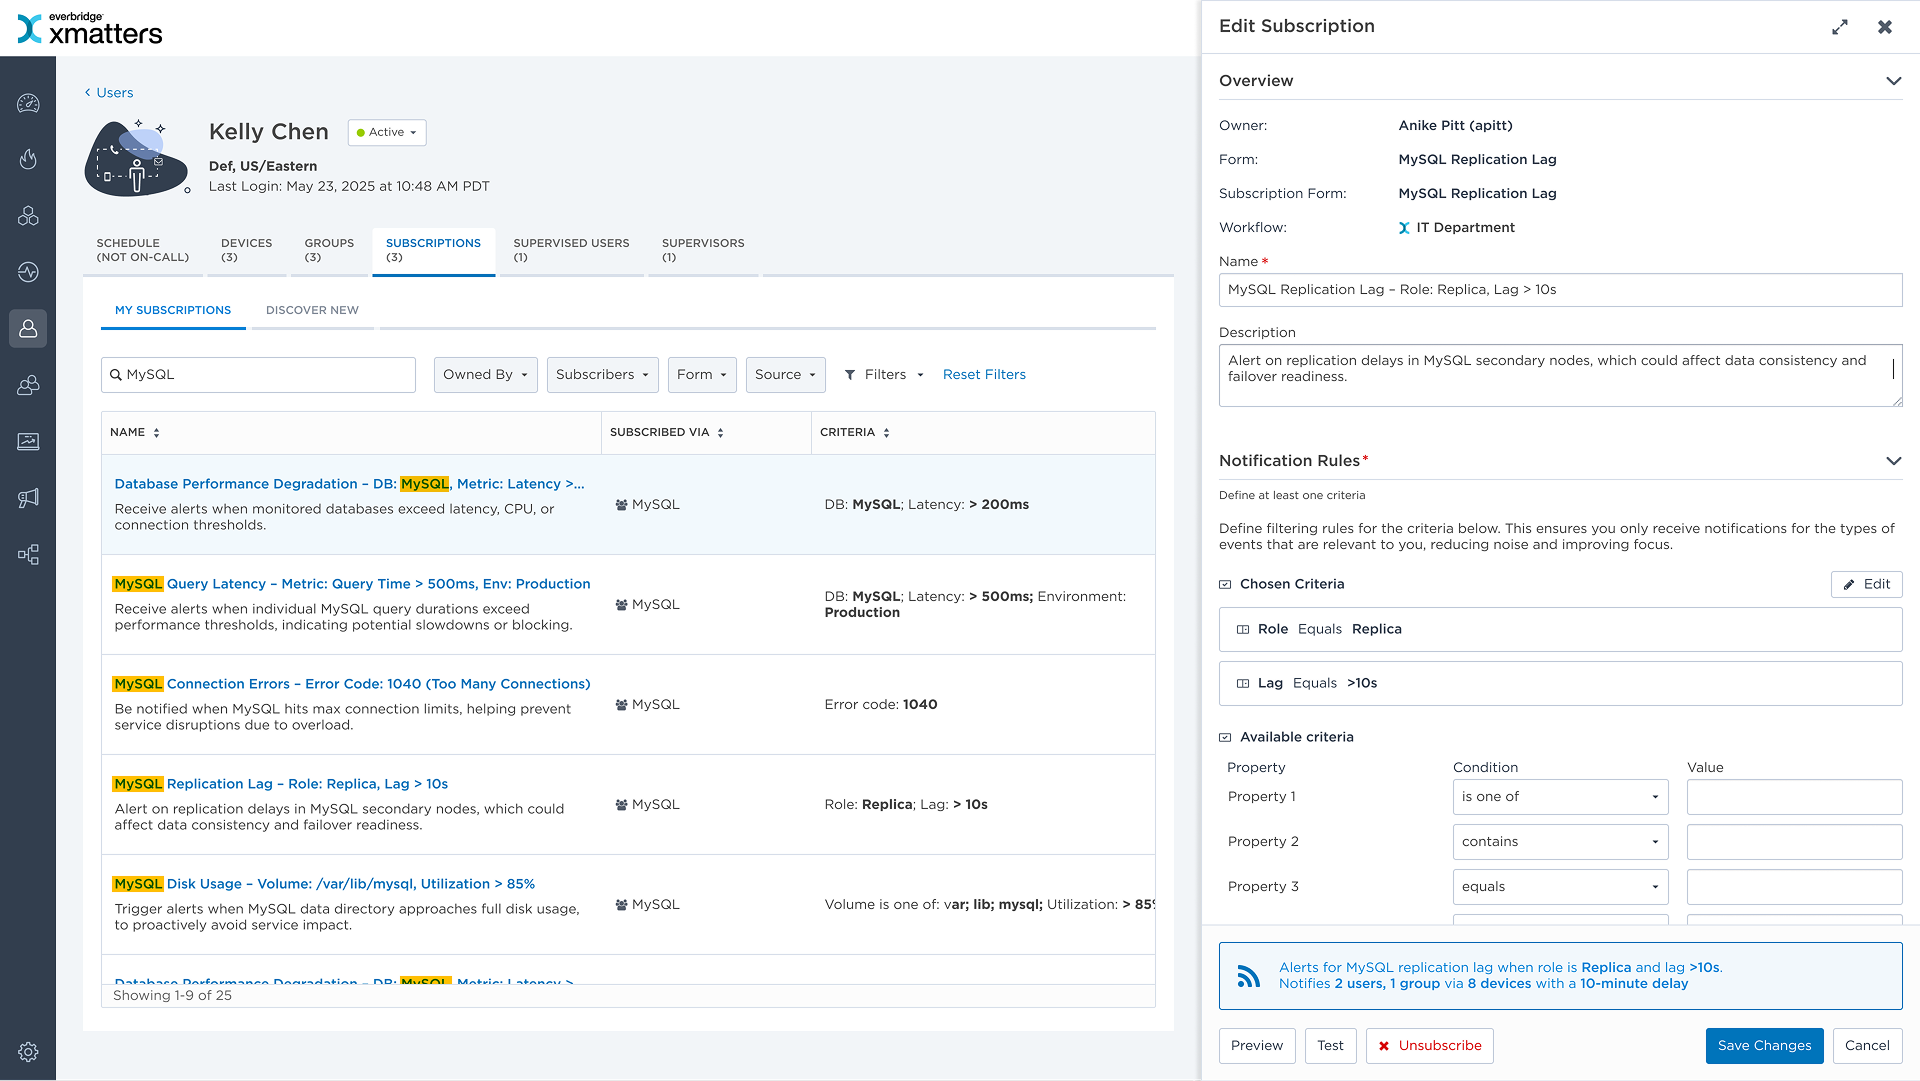Viewport: 1920px width, 1081px height.
Task: Click the groups people icon in sidebar
Action: [x=28, y=385]
